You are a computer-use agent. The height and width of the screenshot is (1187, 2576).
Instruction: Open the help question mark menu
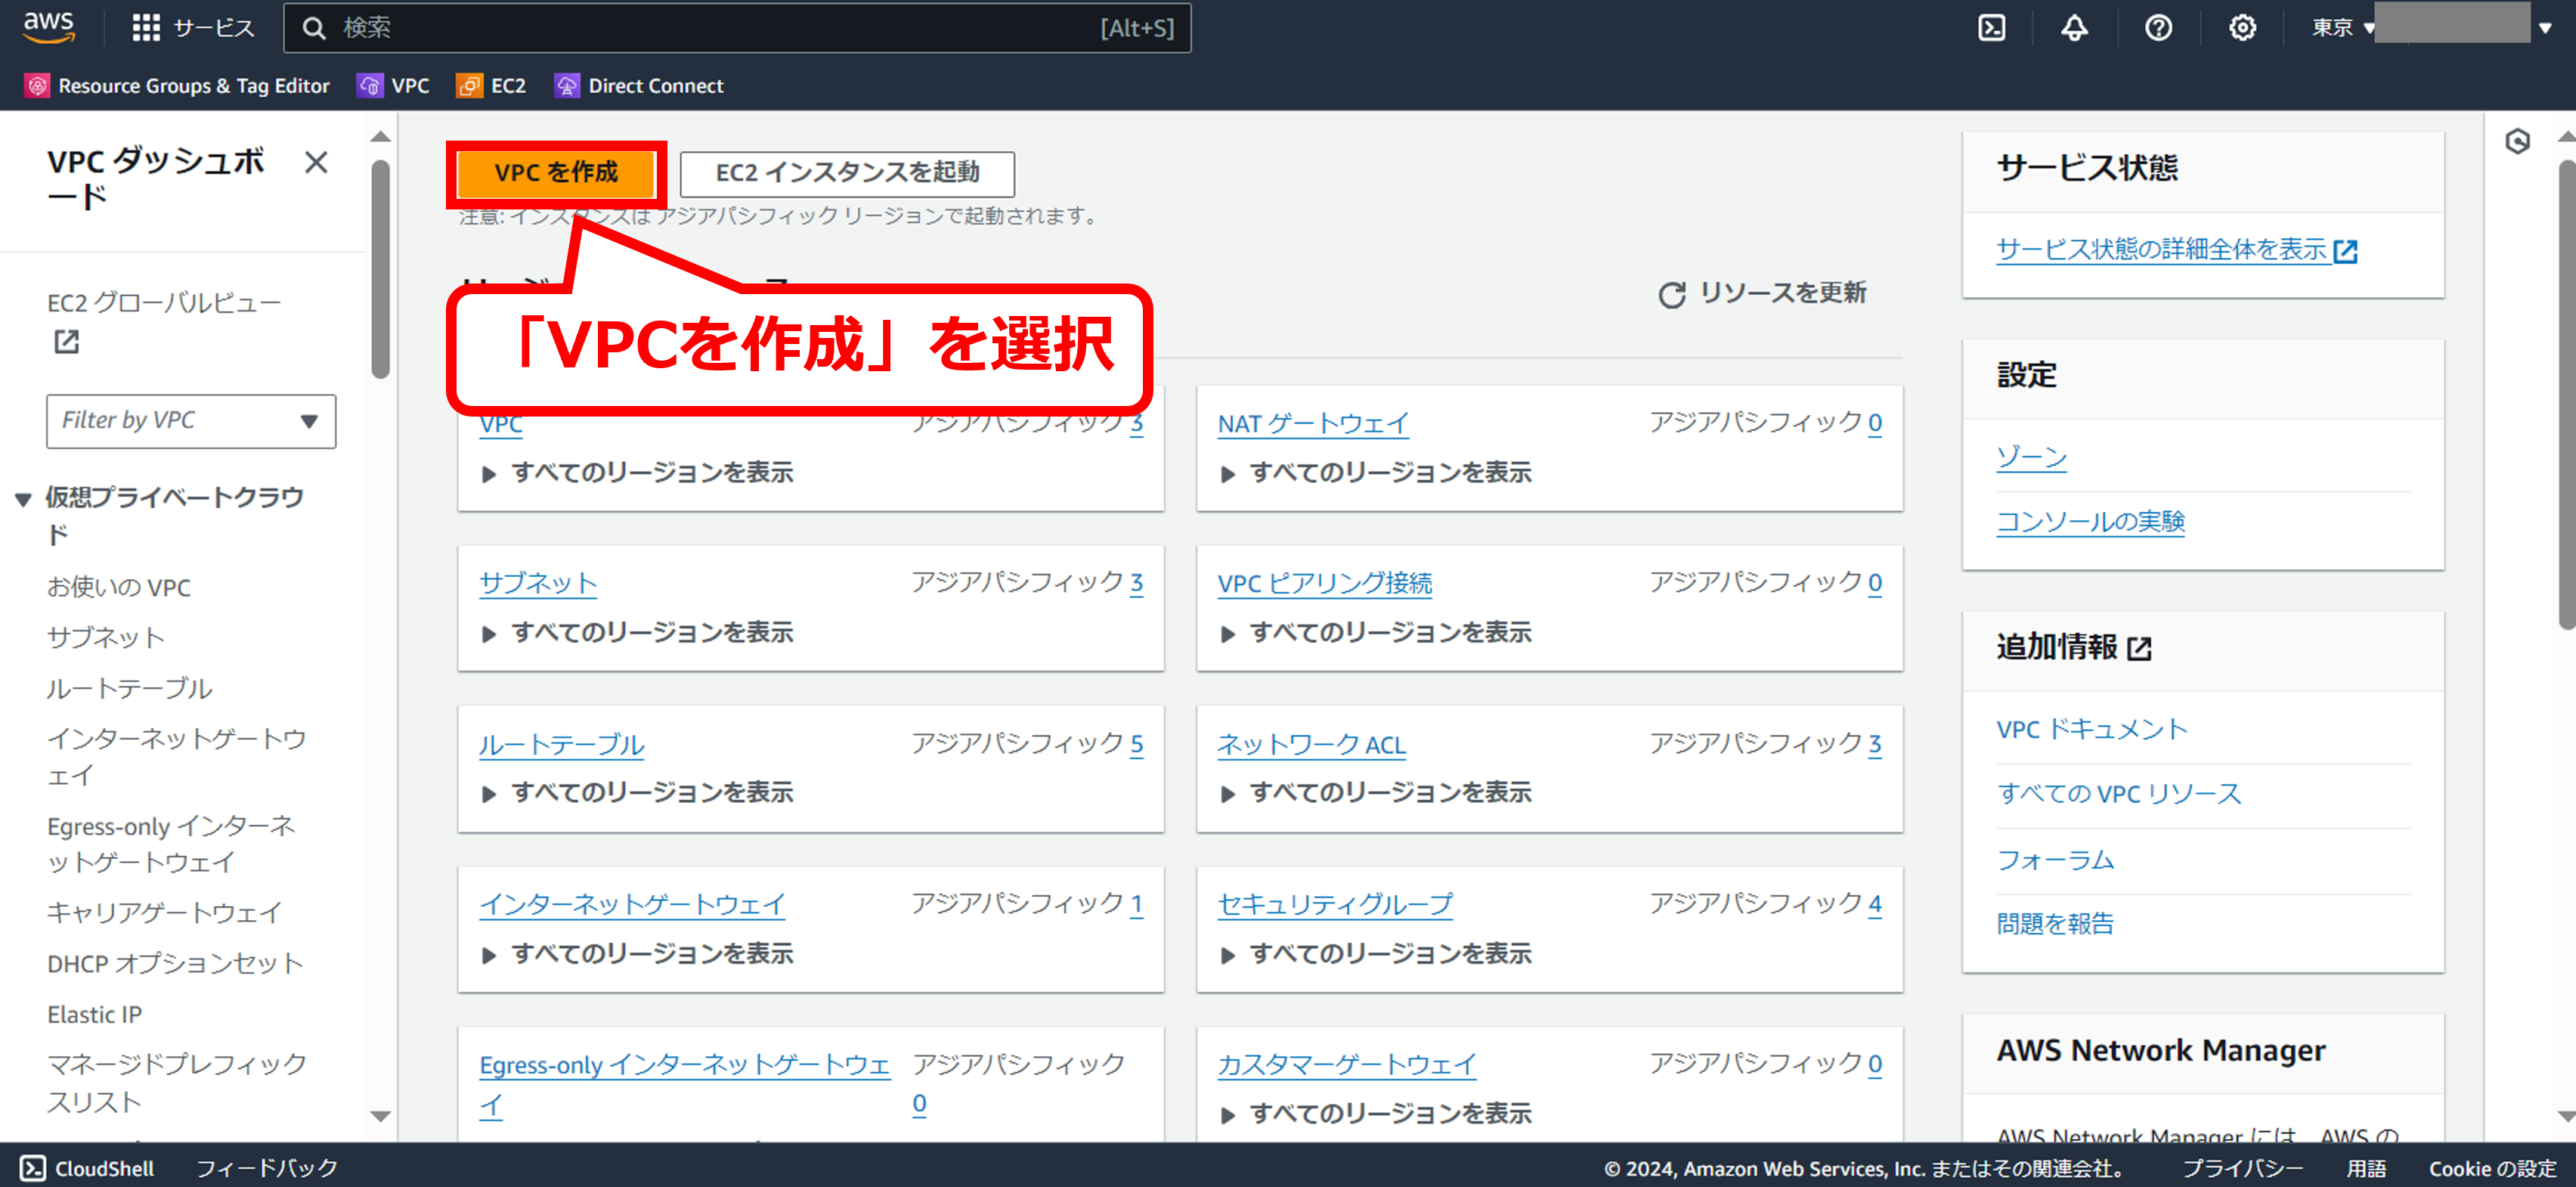coord(2158,28)
